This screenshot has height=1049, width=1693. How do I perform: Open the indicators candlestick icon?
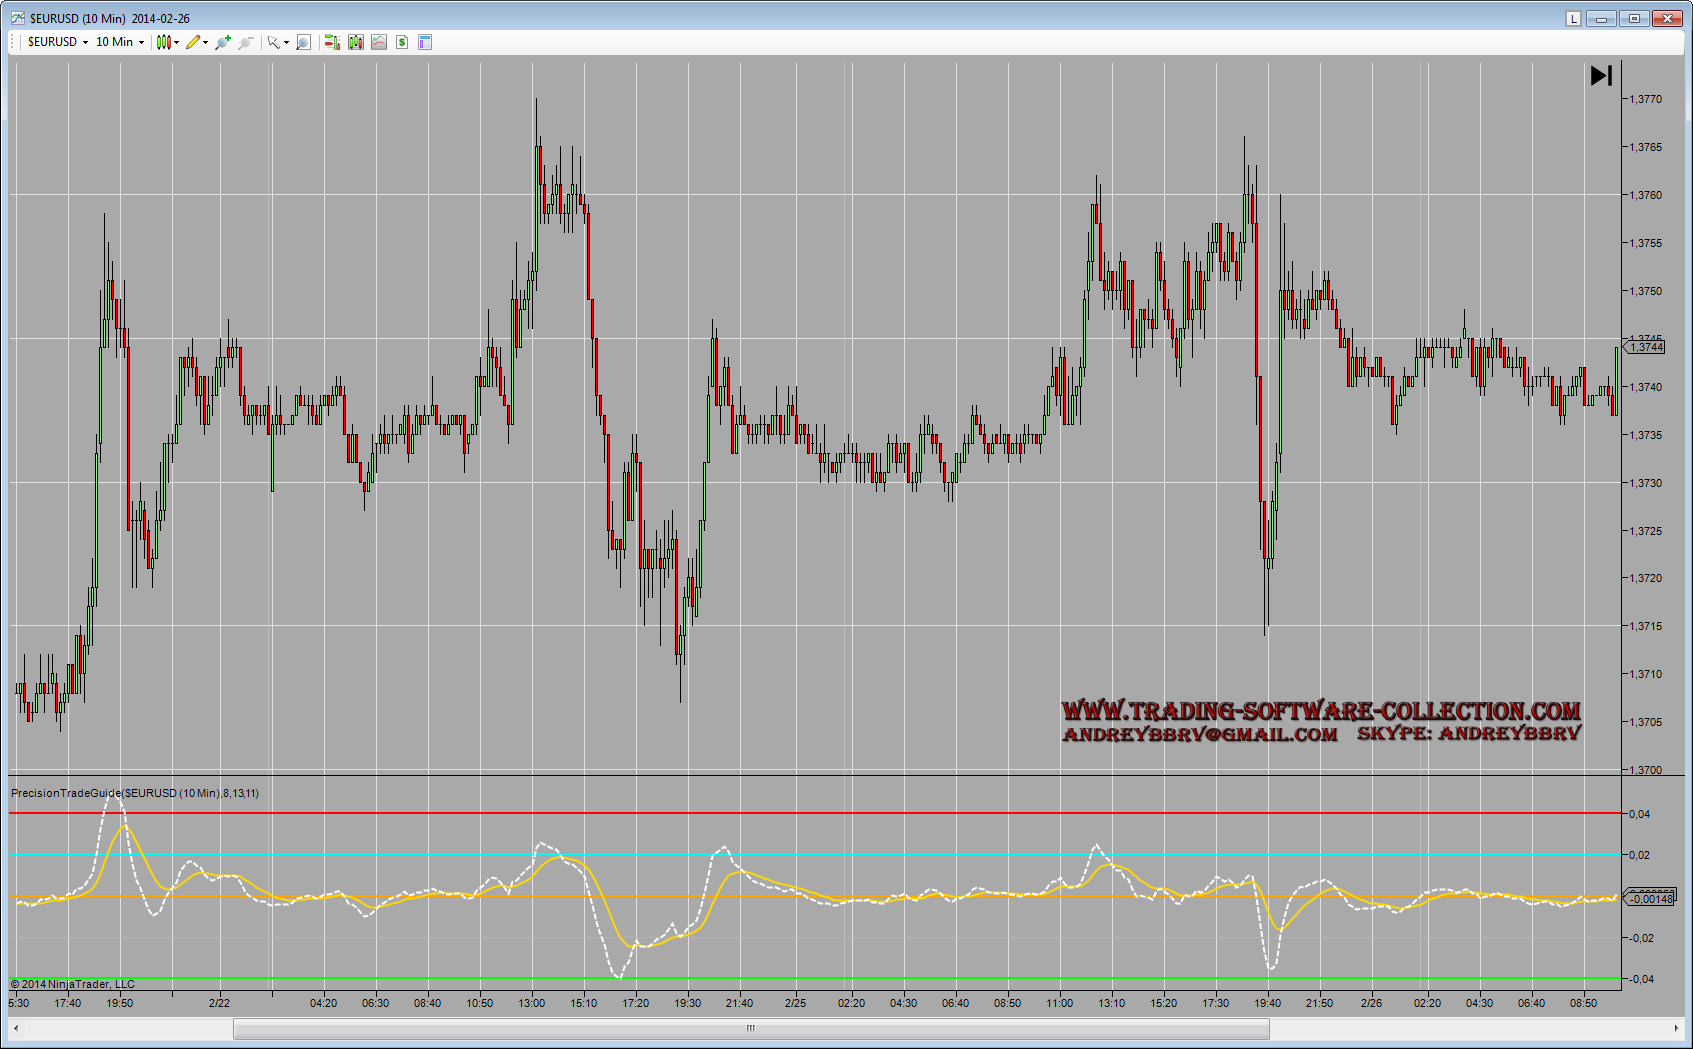tap(355, 42)
